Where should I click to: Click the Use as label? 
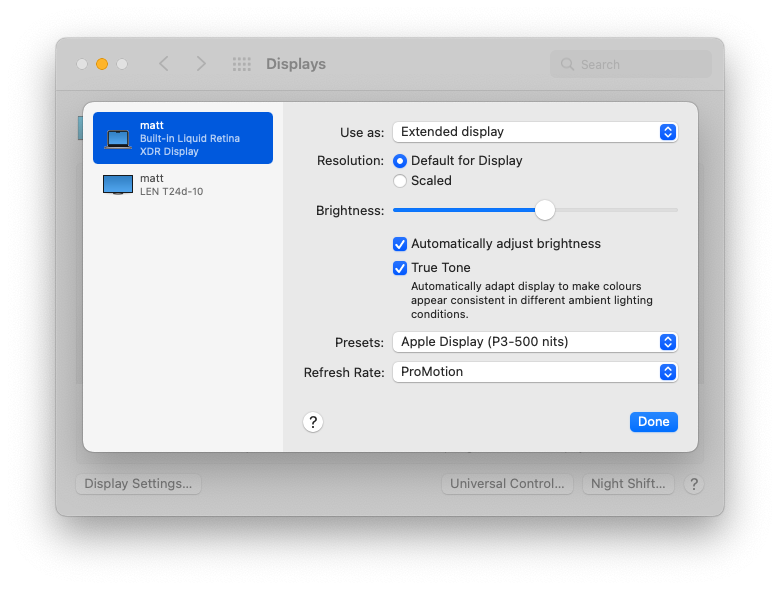click(x=362, y=133)
